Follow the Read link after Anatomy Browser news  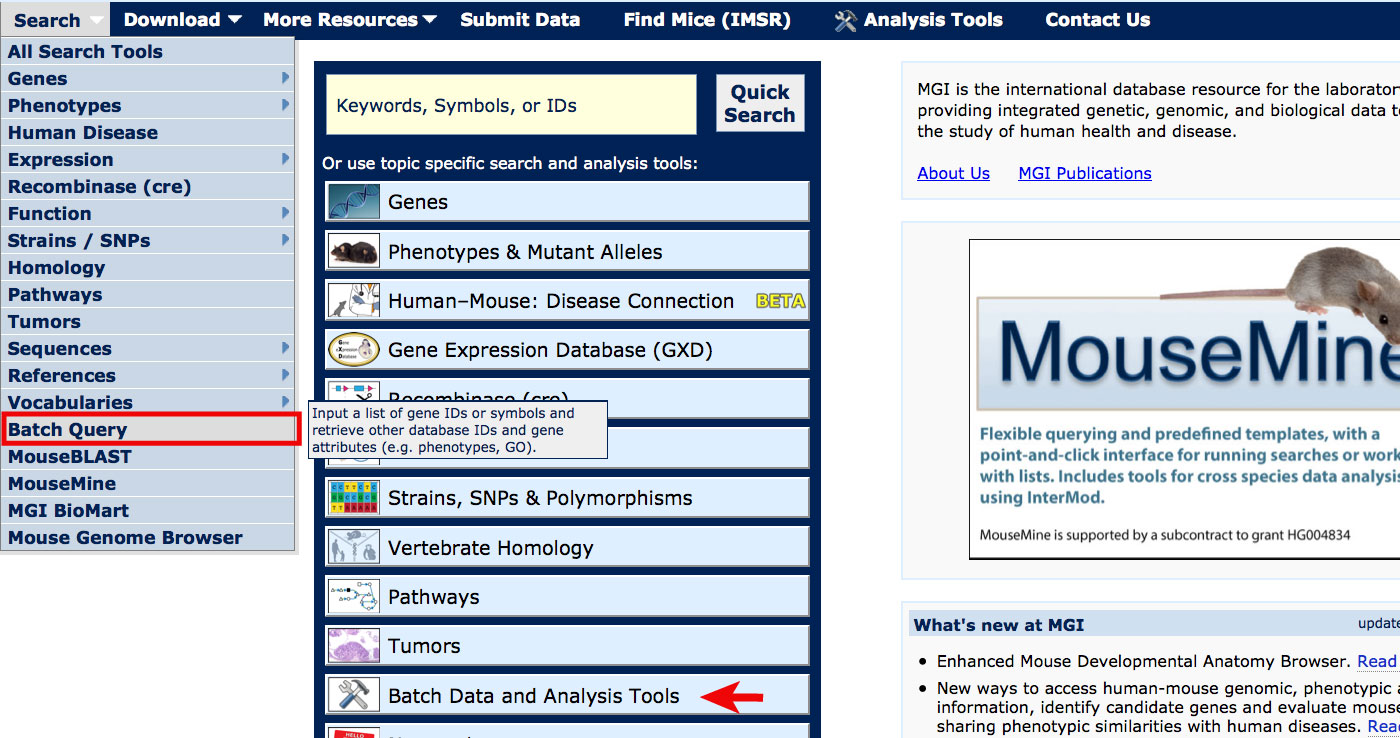click(x=1377, y=661)
